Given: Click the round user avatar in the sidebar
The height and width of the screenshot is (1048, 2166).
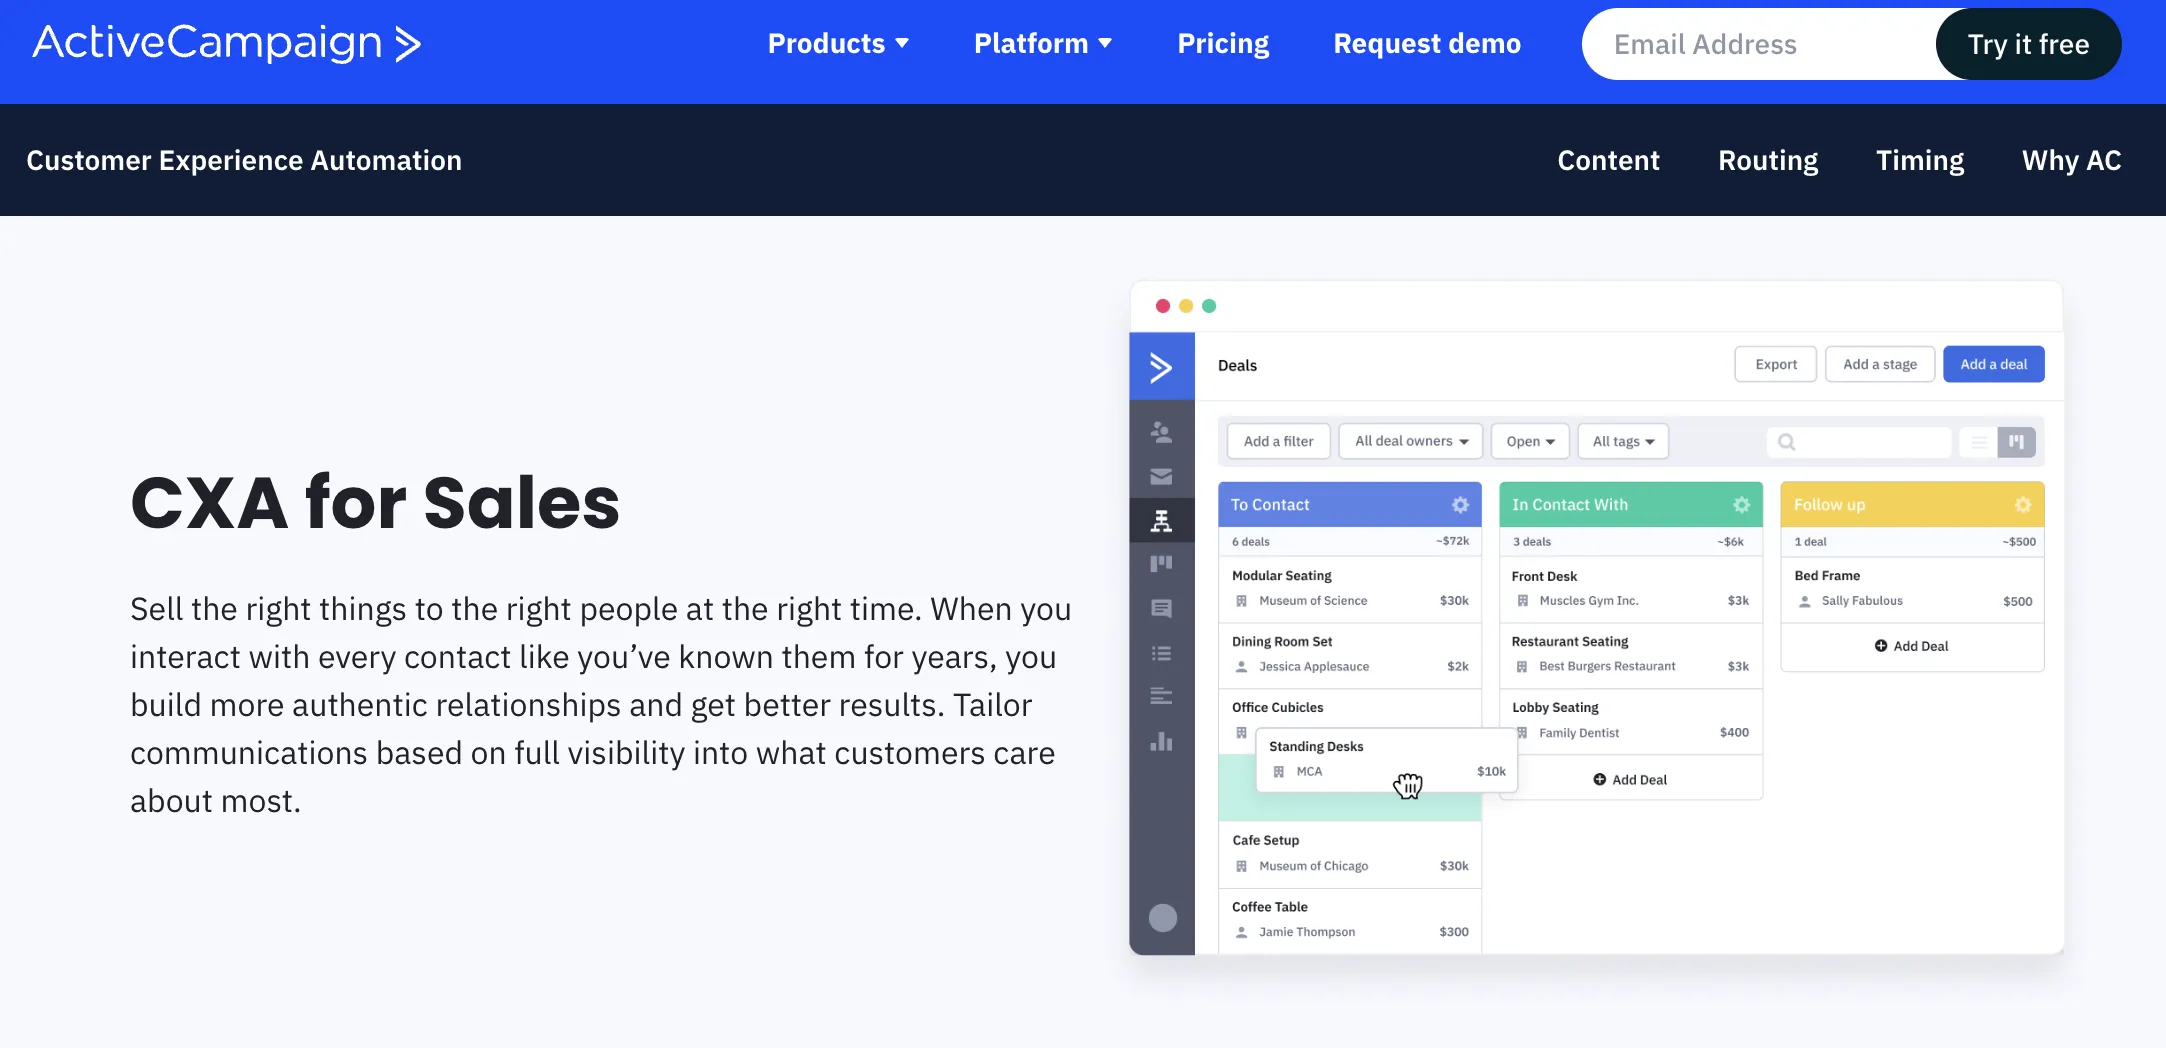Looking at the screenshot, I should (1163, 918).
